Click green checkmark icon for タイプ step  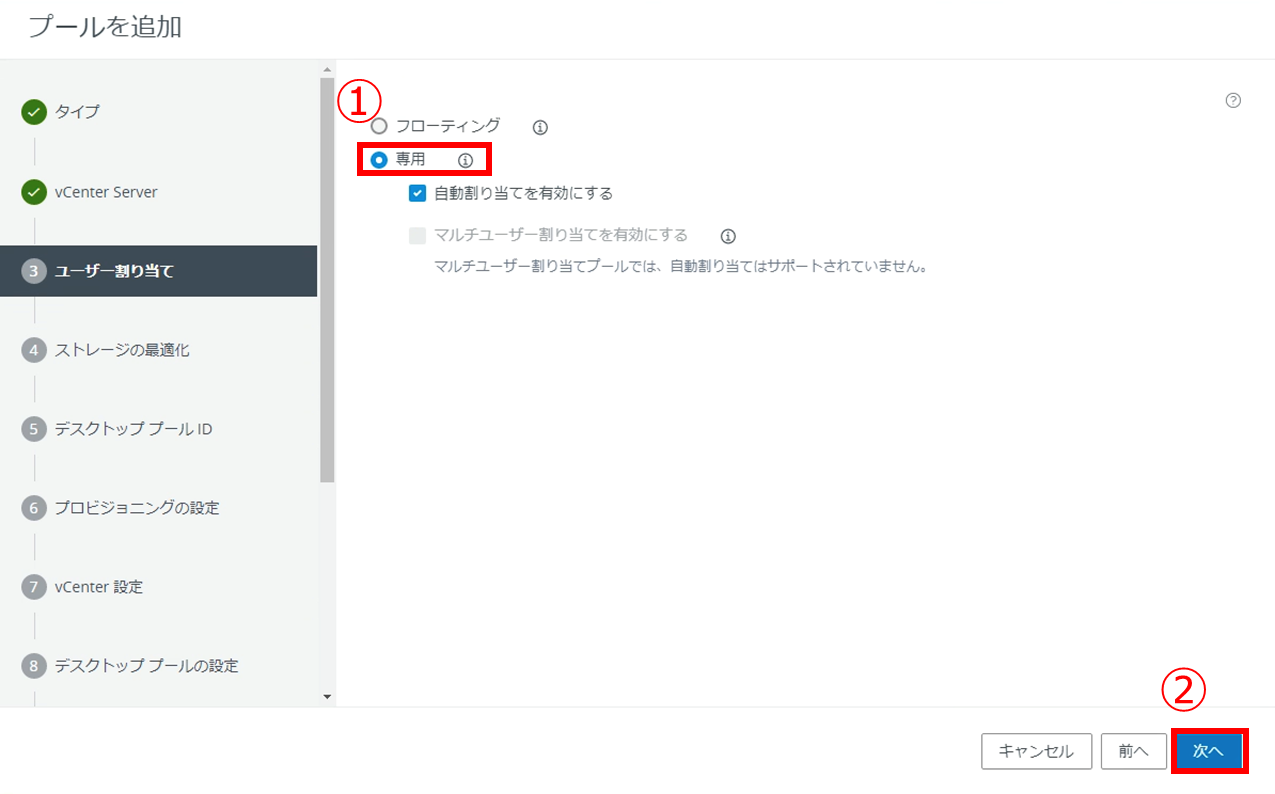(x=34, y=112)
